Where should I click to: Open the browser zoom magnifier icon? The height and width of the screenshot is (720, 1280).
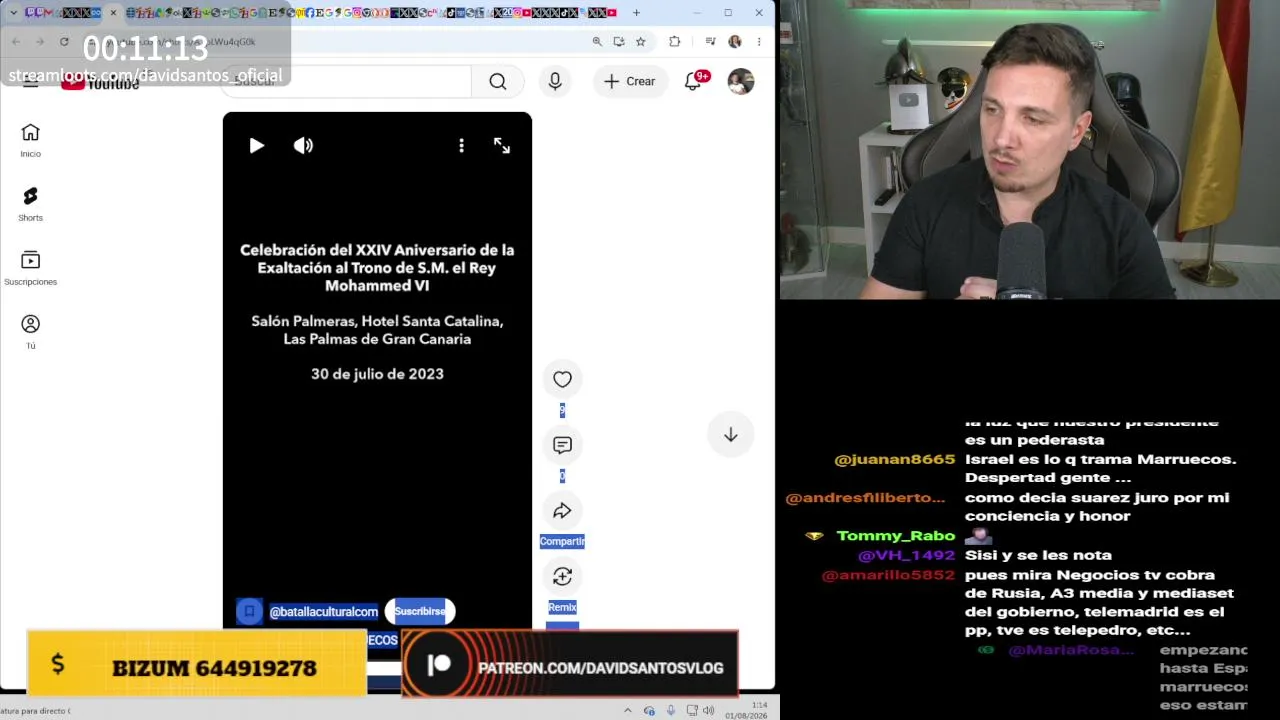click(x=597, y=42)
